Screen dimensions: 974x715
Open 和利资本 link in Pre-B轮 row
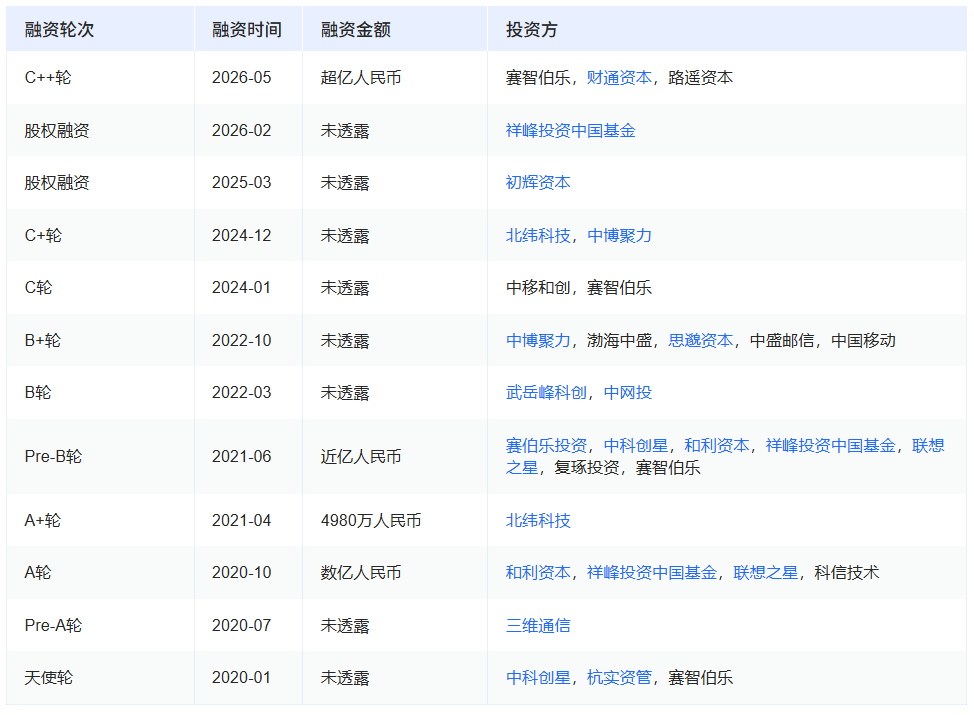(717, 445)
